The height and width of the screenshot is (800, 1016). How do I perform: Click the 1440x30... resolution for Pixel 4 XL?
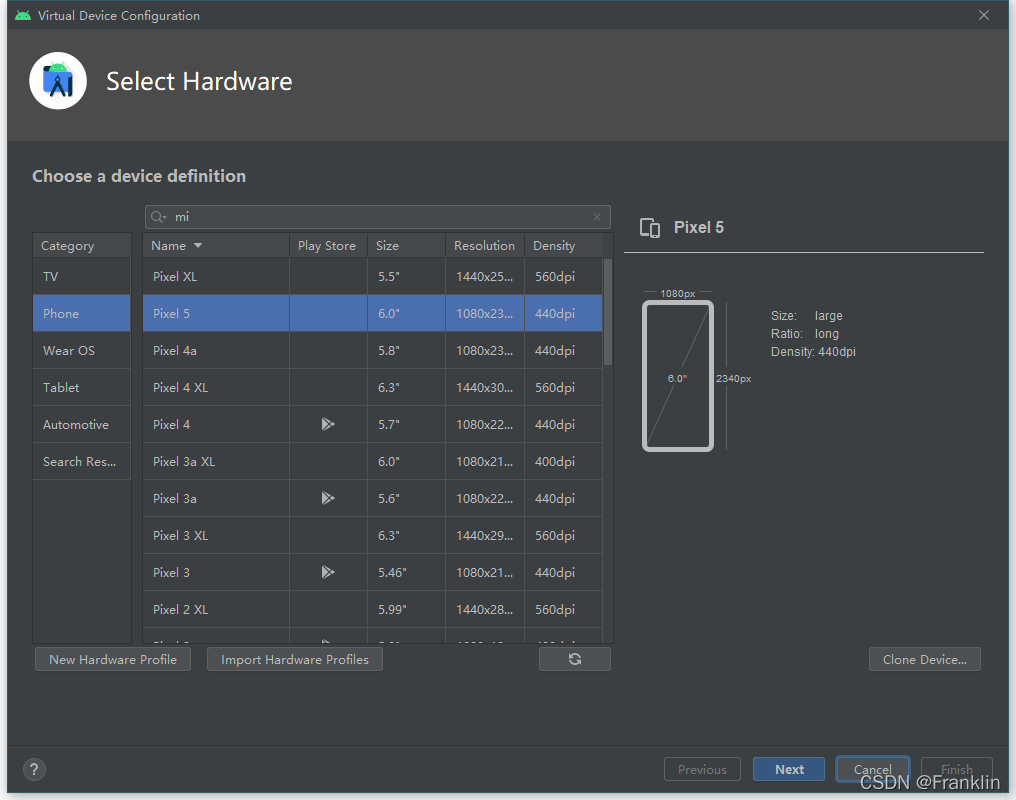point(485,387)
